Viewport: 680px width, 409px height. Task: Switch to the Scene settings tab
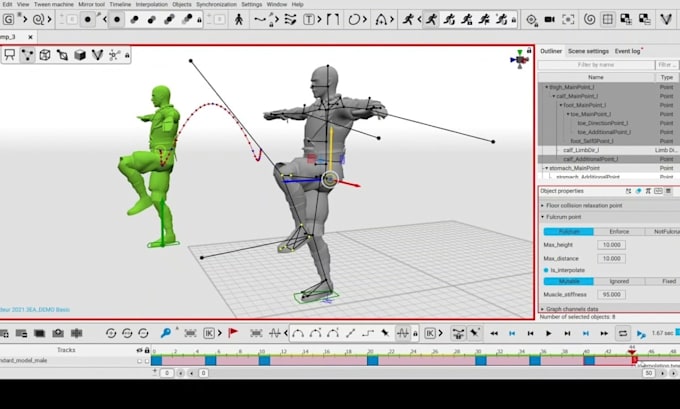[588, 51]
